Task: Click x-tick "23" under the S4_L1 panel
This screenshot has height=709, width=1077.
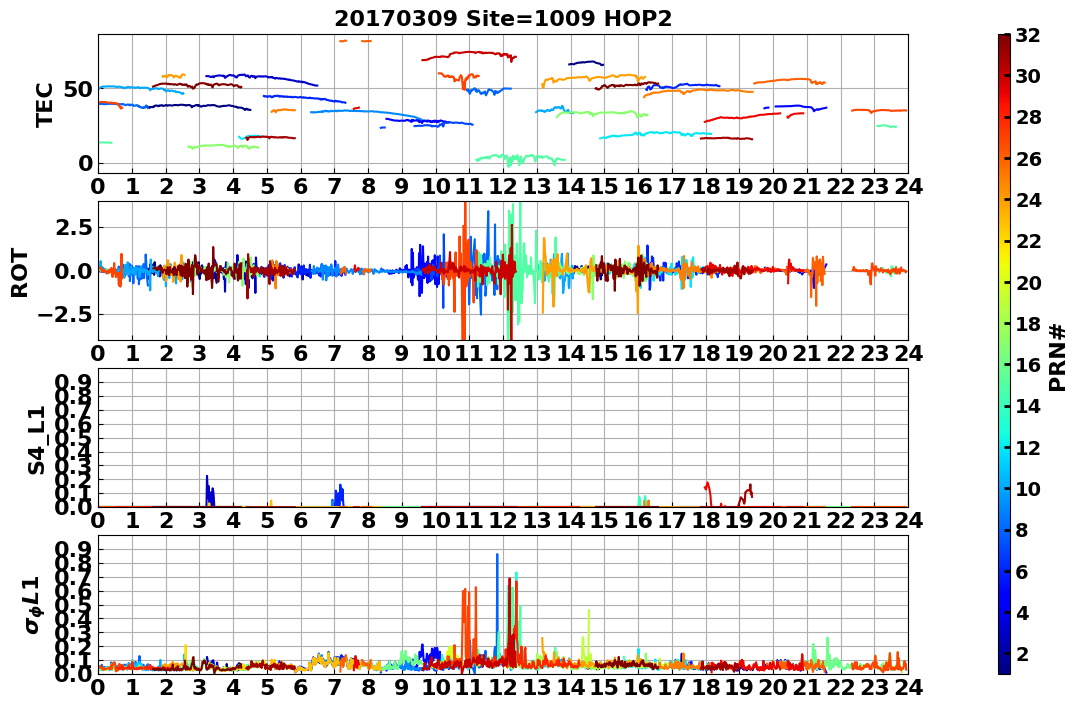Action: (875, 520)
